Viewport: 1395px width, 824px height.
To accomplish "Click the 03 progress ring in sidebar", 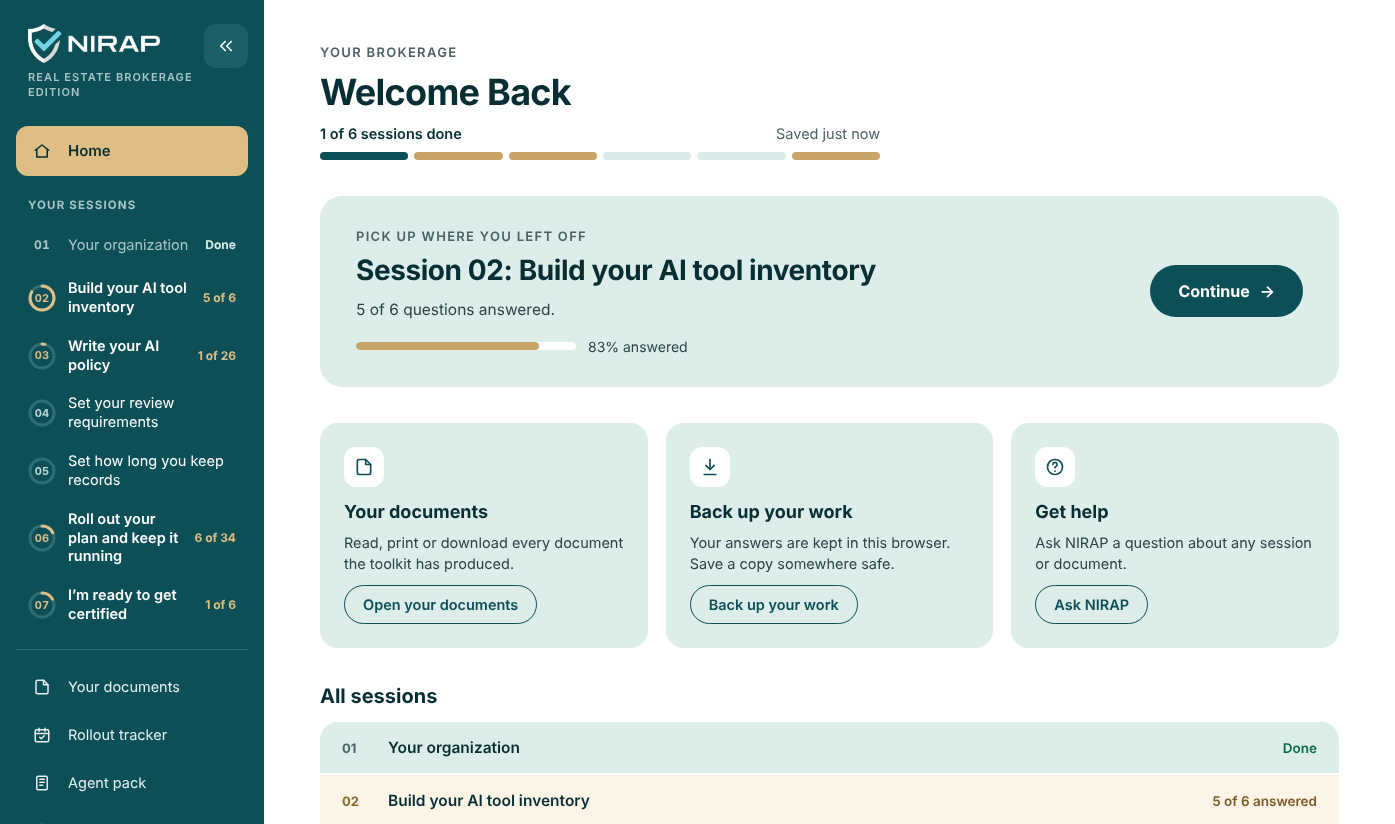I will tap(42, 355).
